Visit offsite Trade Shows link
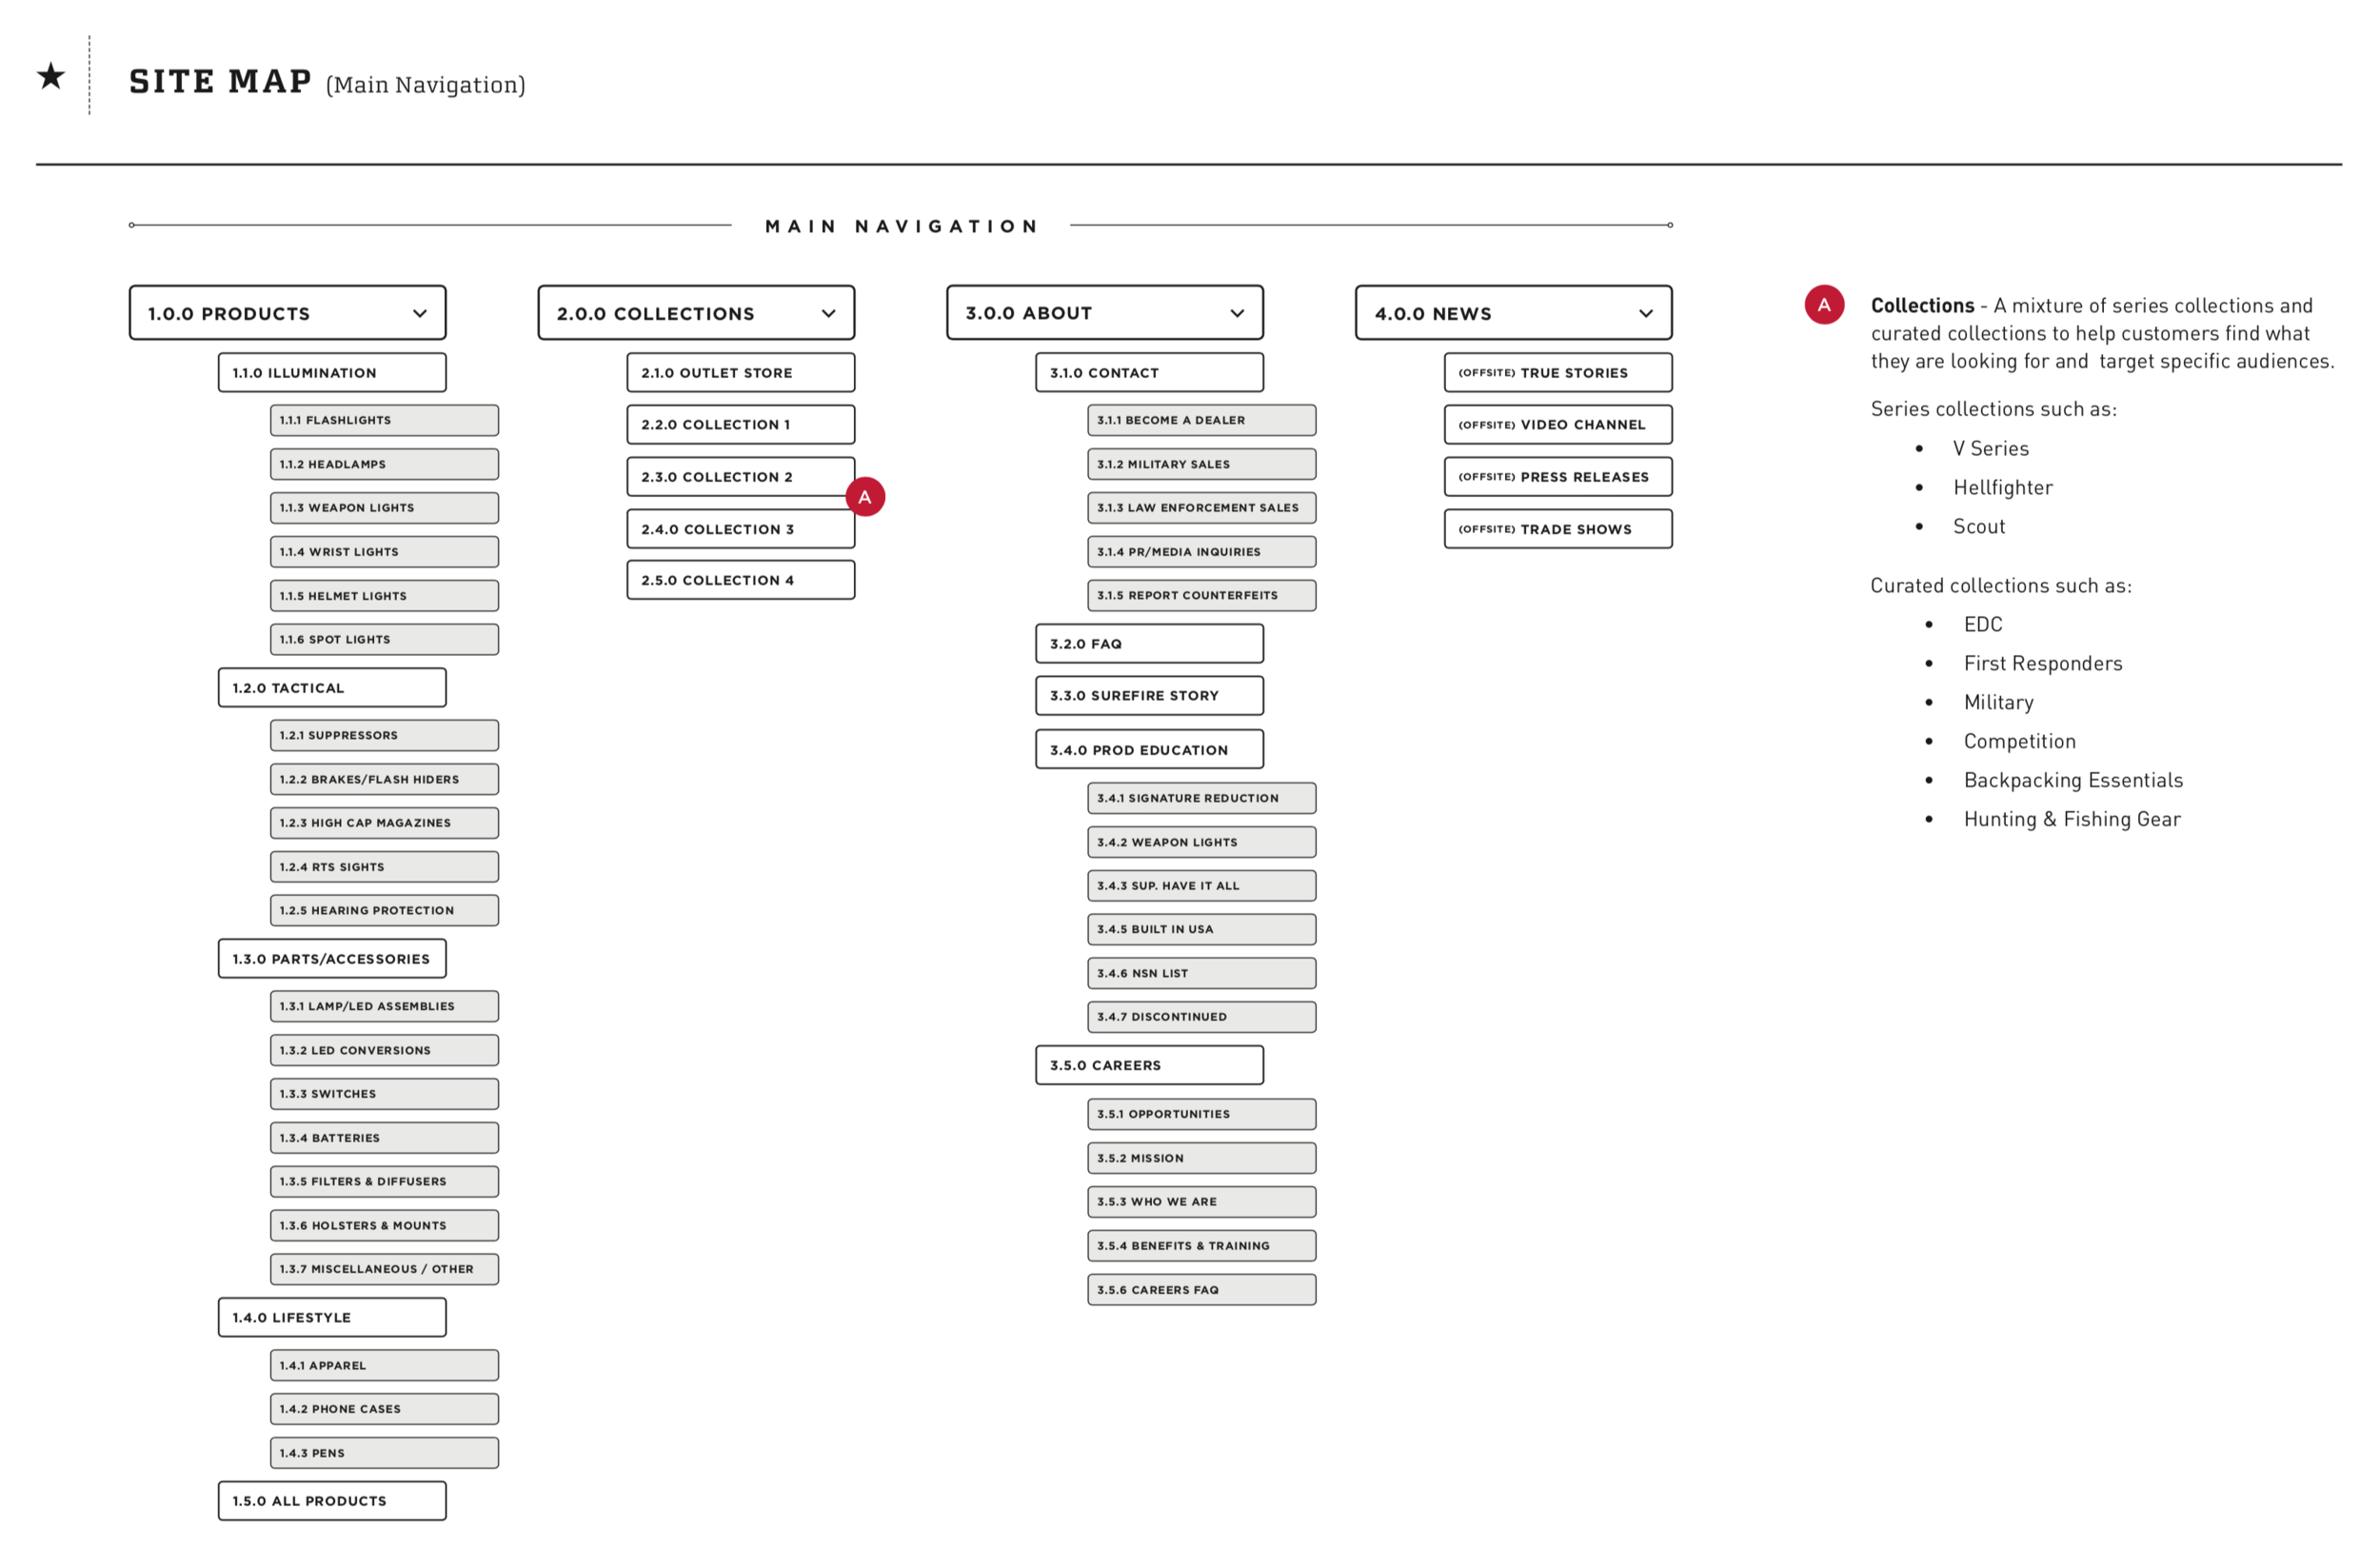This screenshot has width=2380, height=1548. coord(1558,529)
